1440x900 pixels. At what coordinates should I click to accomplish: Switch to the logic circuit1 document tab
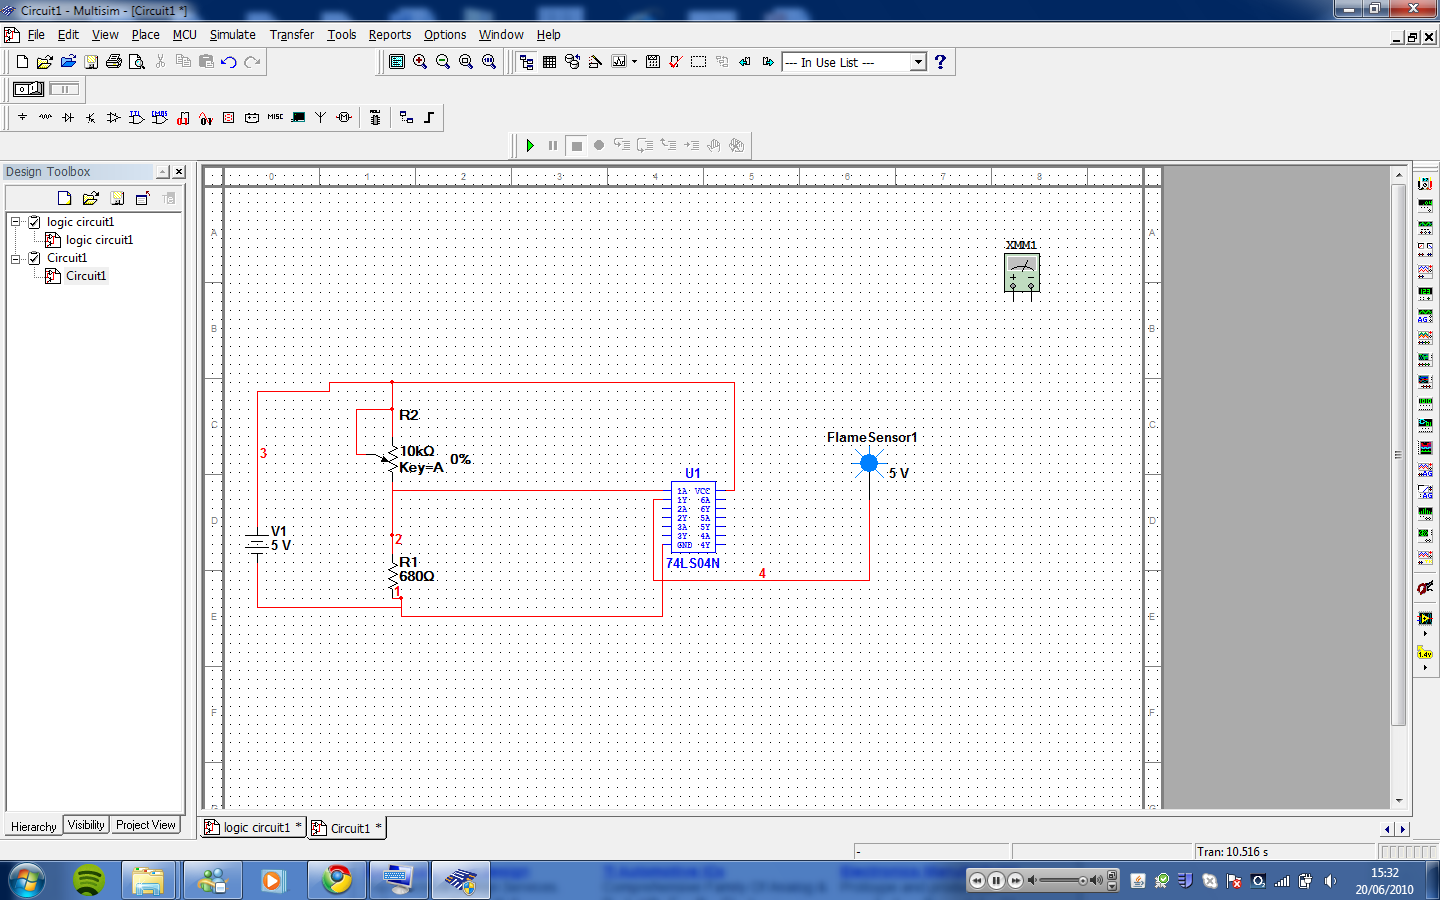pyautogui.click(x=253, y=828)
